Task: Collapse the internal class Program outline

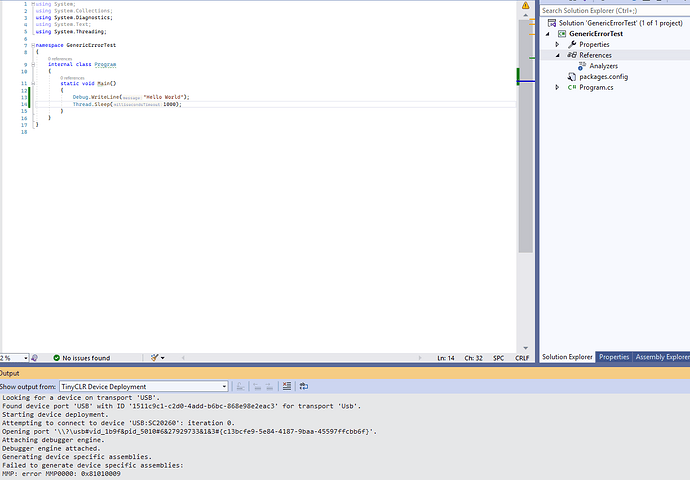Action: 33,64
